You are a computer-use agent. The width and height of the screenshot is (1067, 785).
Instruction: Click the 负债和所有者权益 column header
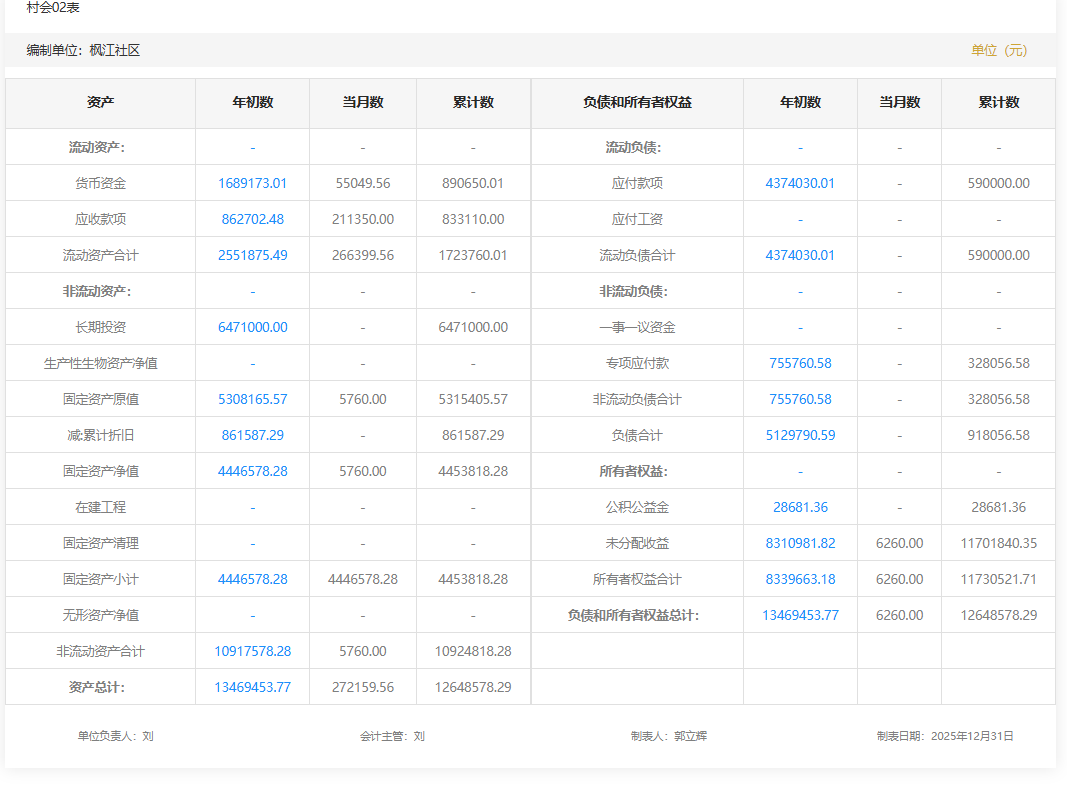[x=637, y=102]
